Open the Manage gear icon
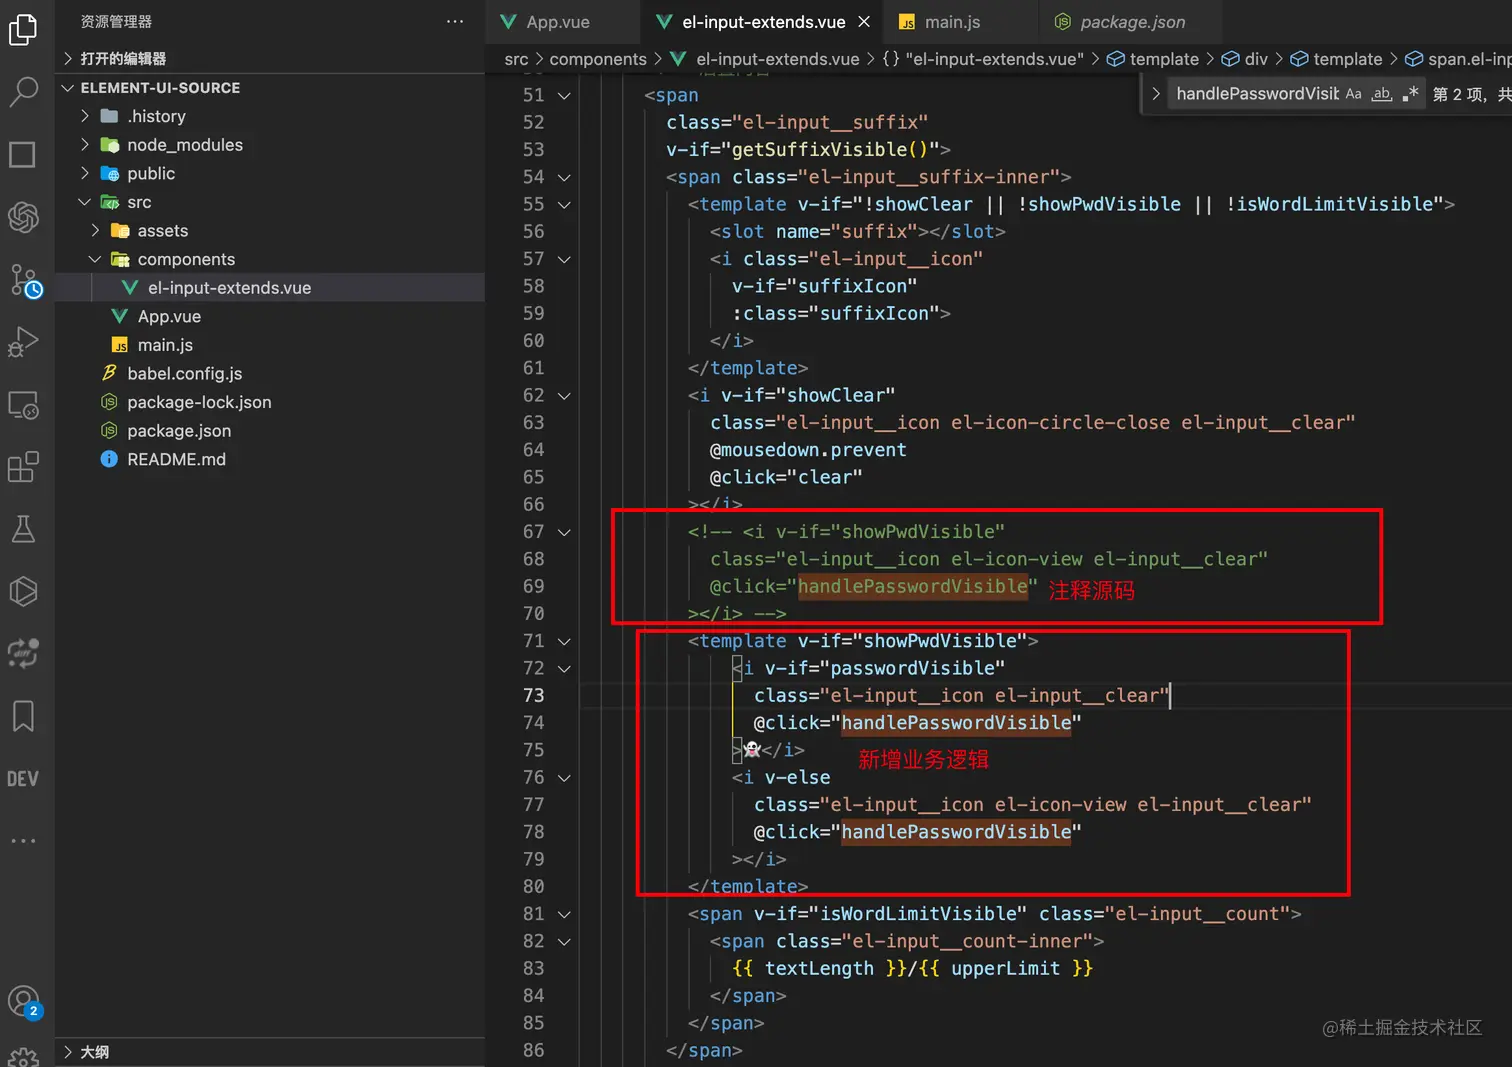 23,1056
